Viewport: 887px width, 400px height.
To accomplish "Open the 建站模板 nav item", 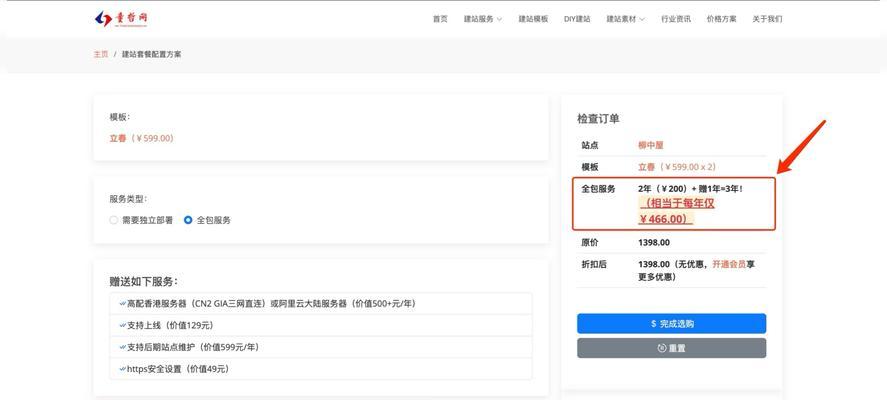I will pyautogui.click(x=533, y=19).
